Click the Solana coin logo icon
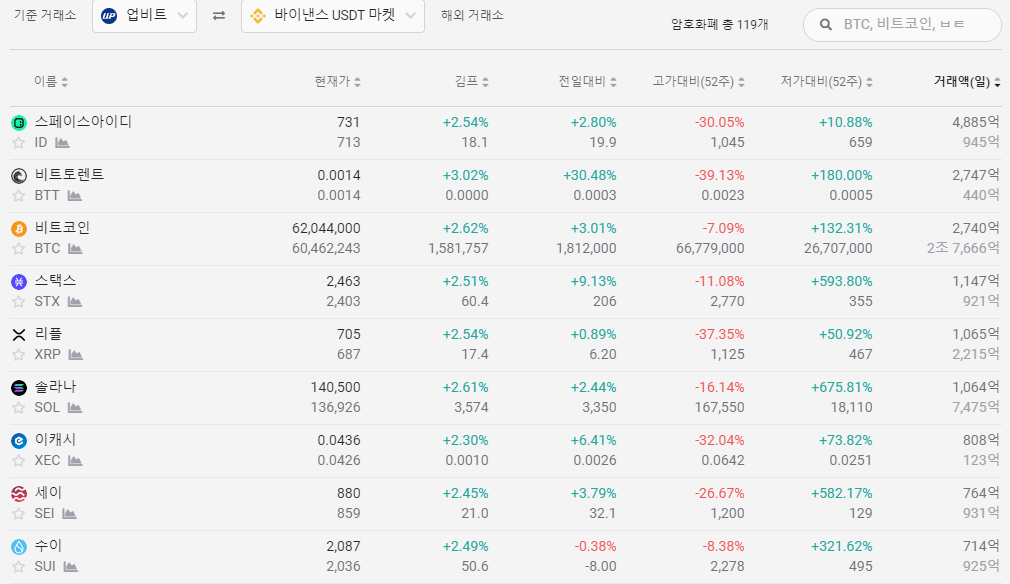Viewport: 1010px width, 584px height. coord(19,388)
